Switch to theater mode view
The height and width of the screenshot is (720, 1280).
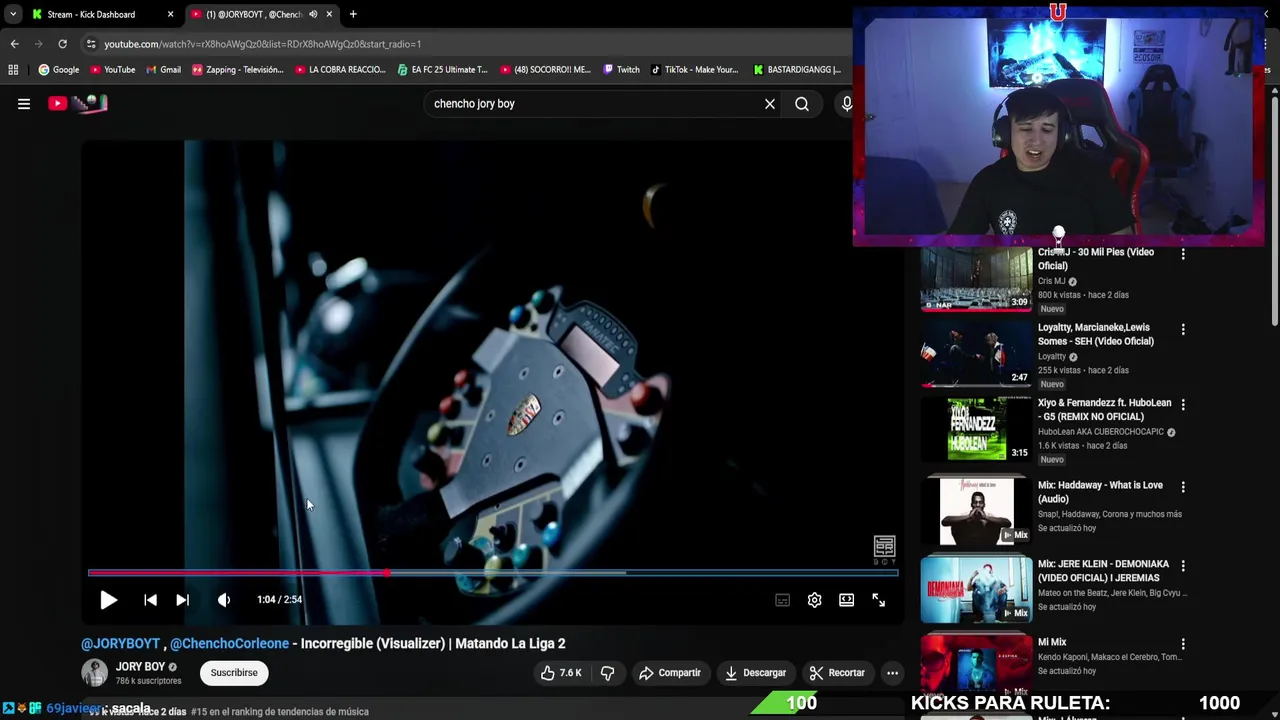tap(846, 600)
